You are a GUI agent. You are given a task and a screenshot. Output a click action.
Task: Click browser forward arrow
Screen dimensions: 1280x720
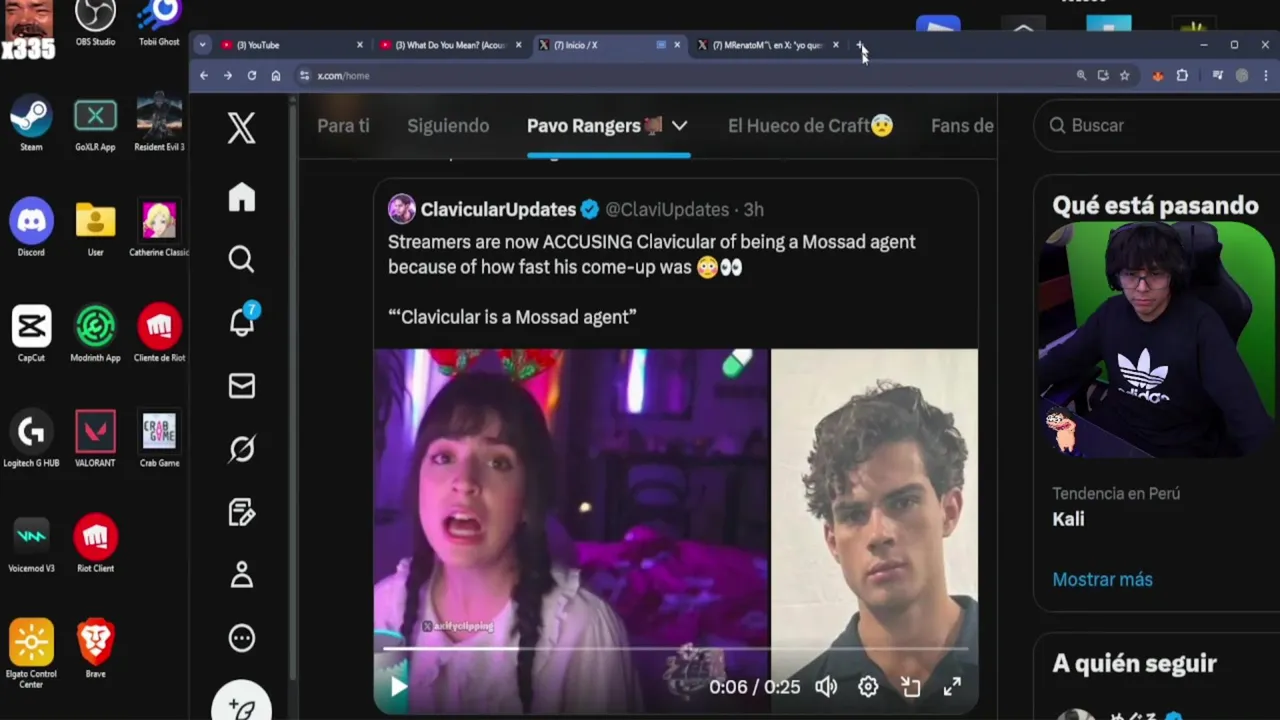tap(228, 75)
